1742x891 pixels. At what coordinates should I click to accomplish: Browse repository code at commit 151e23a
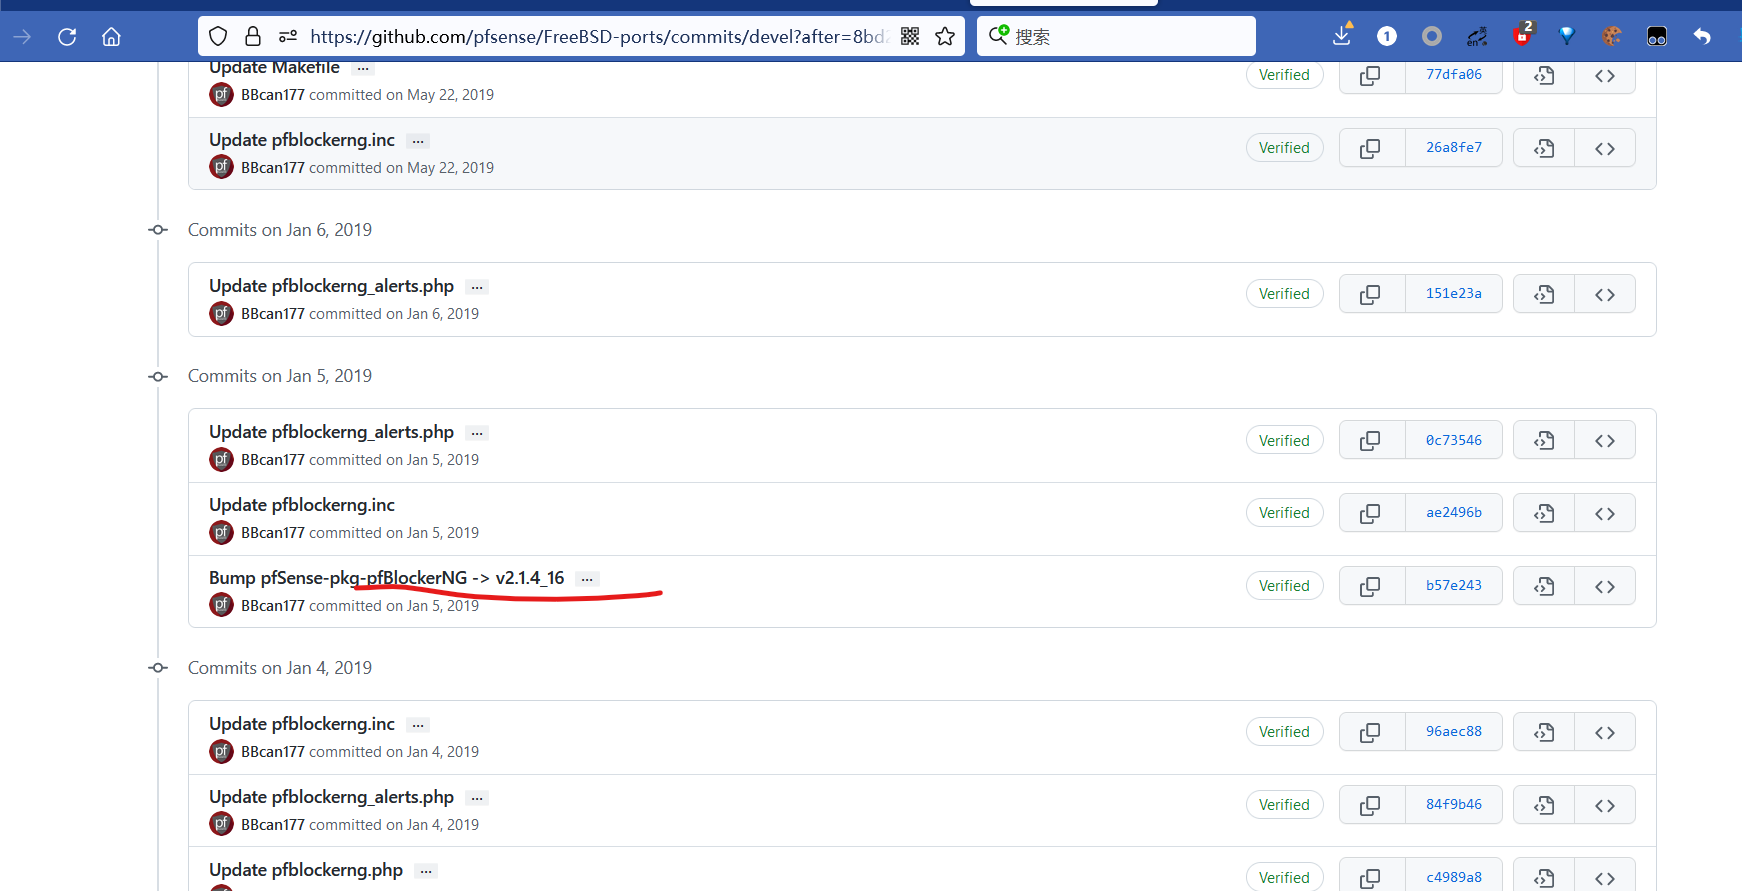point(1605,294)
